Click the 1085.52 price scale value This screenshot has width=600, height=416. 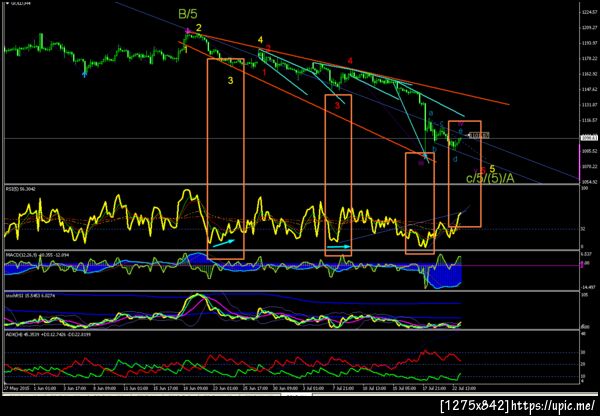click(x=590, y=151)
